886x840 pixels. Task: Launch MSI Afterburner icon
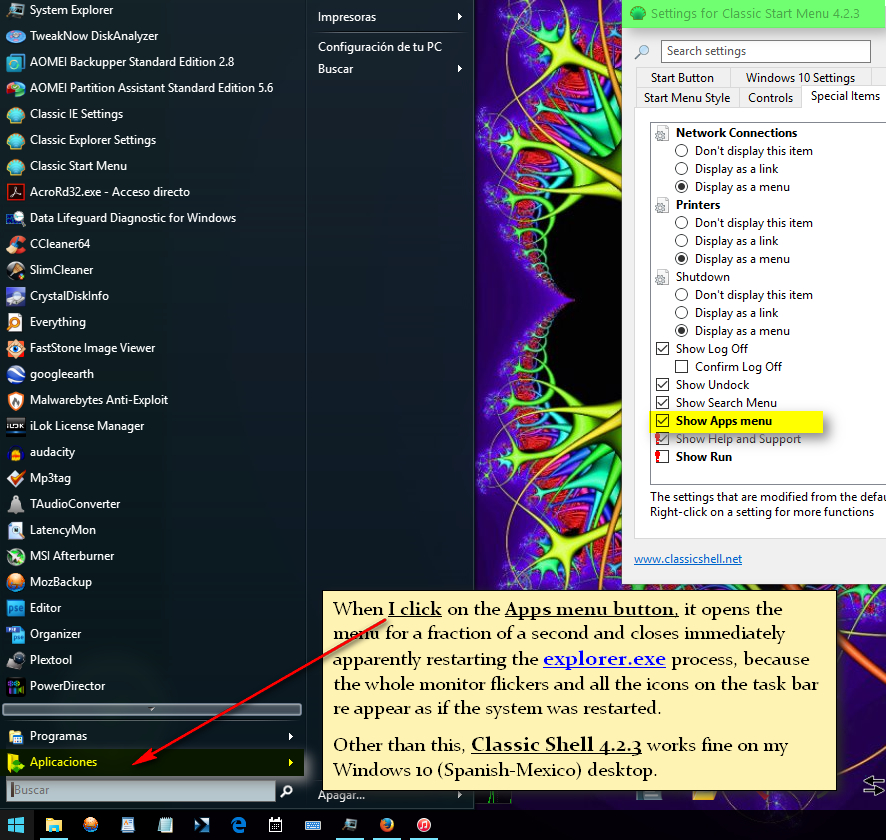[15, 556]
